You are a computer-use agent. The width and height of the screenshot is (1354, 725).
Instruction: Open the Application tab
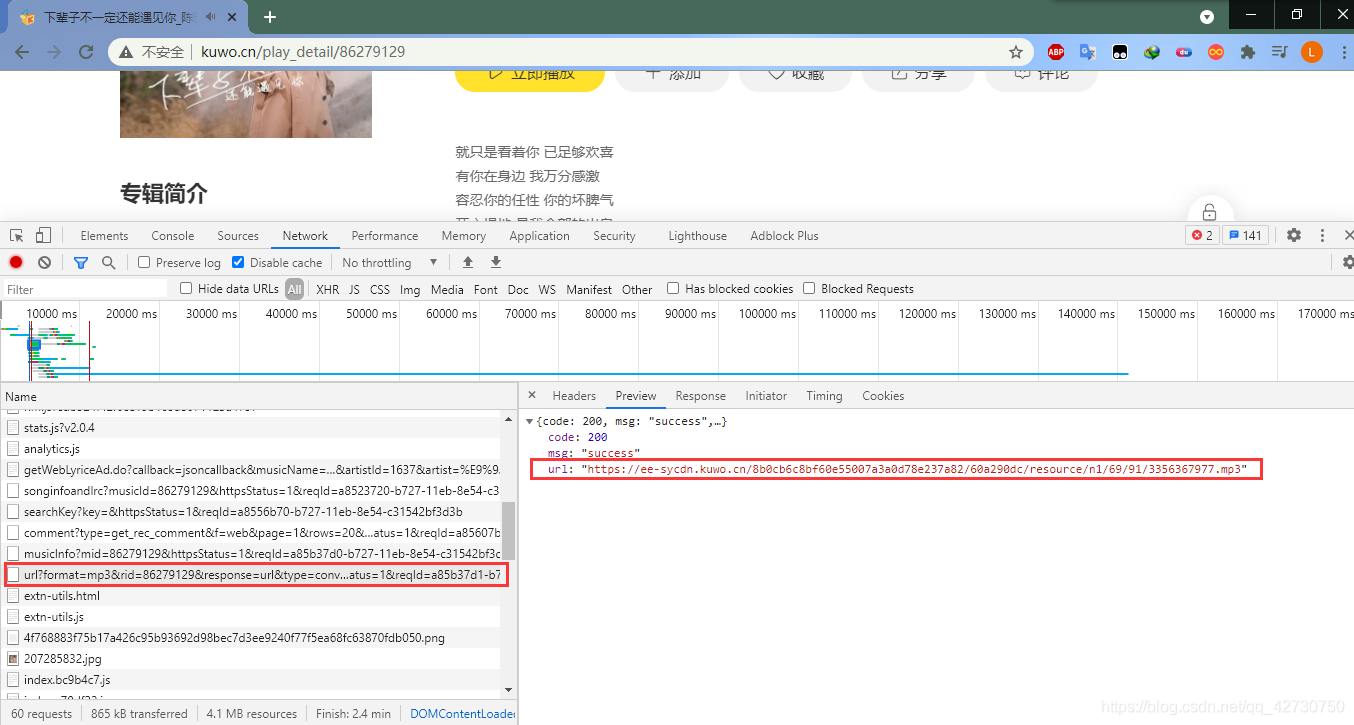pyautogui.click(x=539, y=235)
